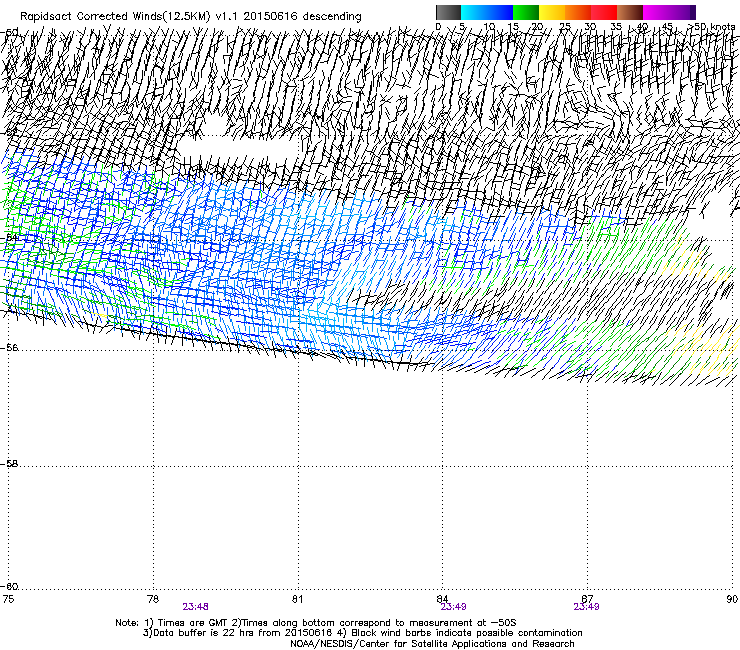Select the '84' longitude axis label

click(x=442, y=599)
